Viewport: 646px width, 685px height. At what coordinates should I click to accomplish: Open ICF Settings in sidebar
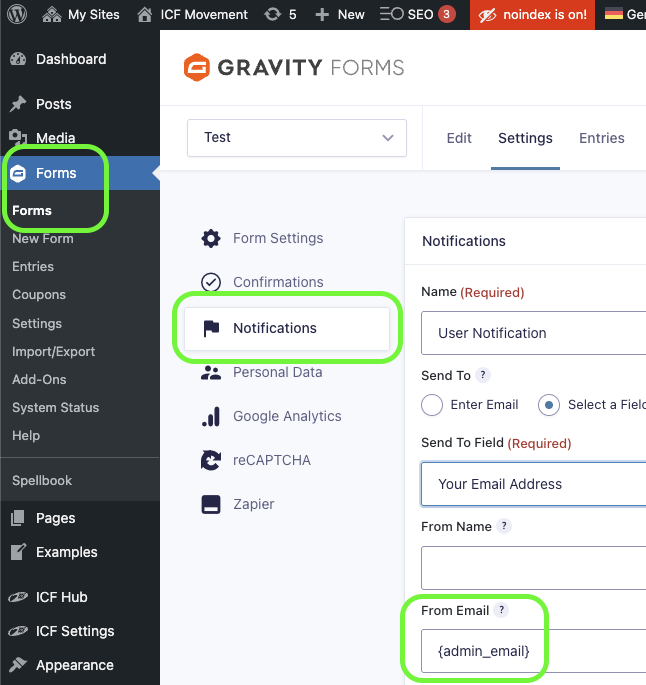[80, 631]
